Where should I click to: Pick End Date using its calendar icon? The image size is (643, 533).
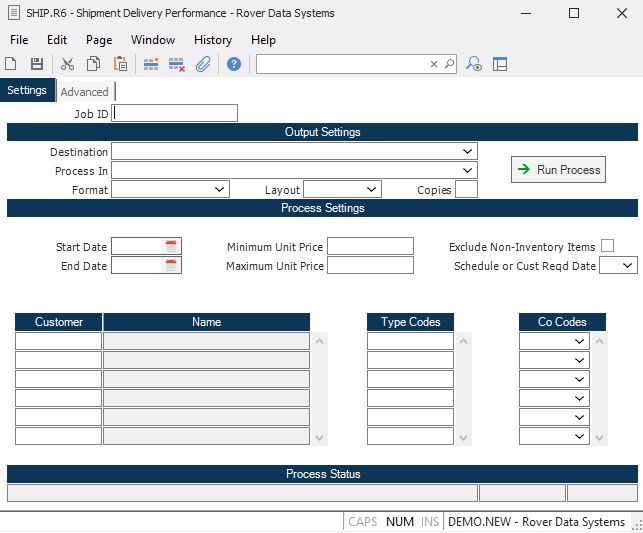pyautogui.click(x=171, y=266)
